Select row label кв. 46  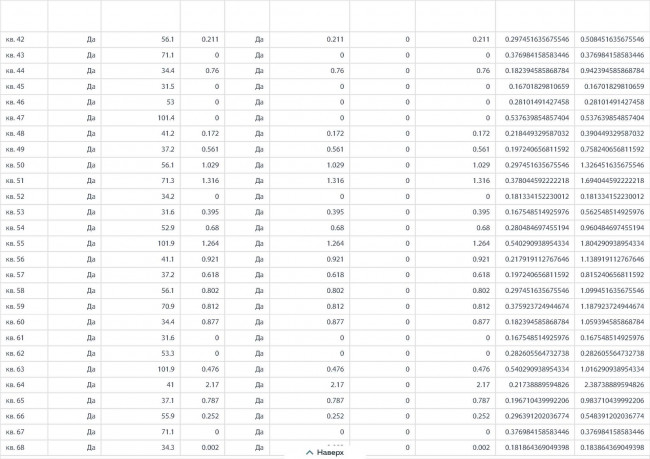tap(15, 102)
